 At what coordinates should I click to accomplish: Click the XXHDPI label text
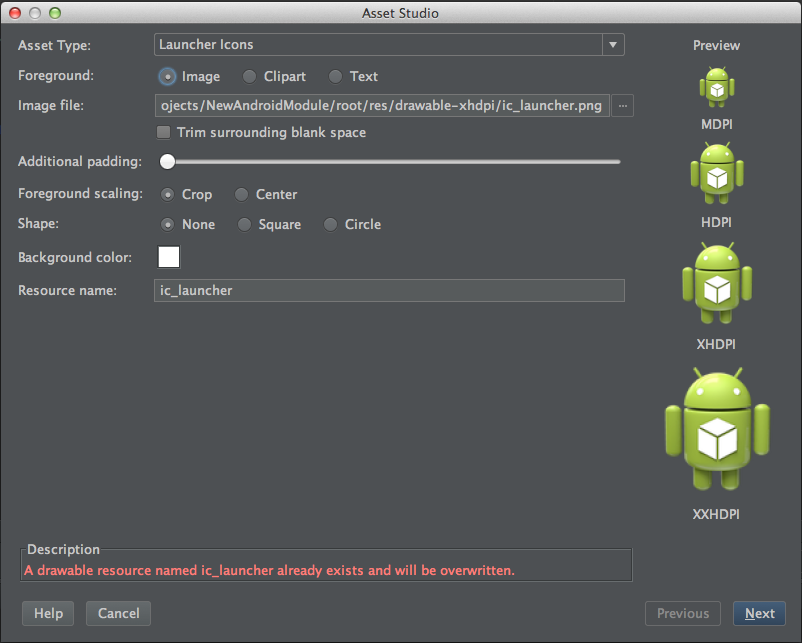point(716,514)
